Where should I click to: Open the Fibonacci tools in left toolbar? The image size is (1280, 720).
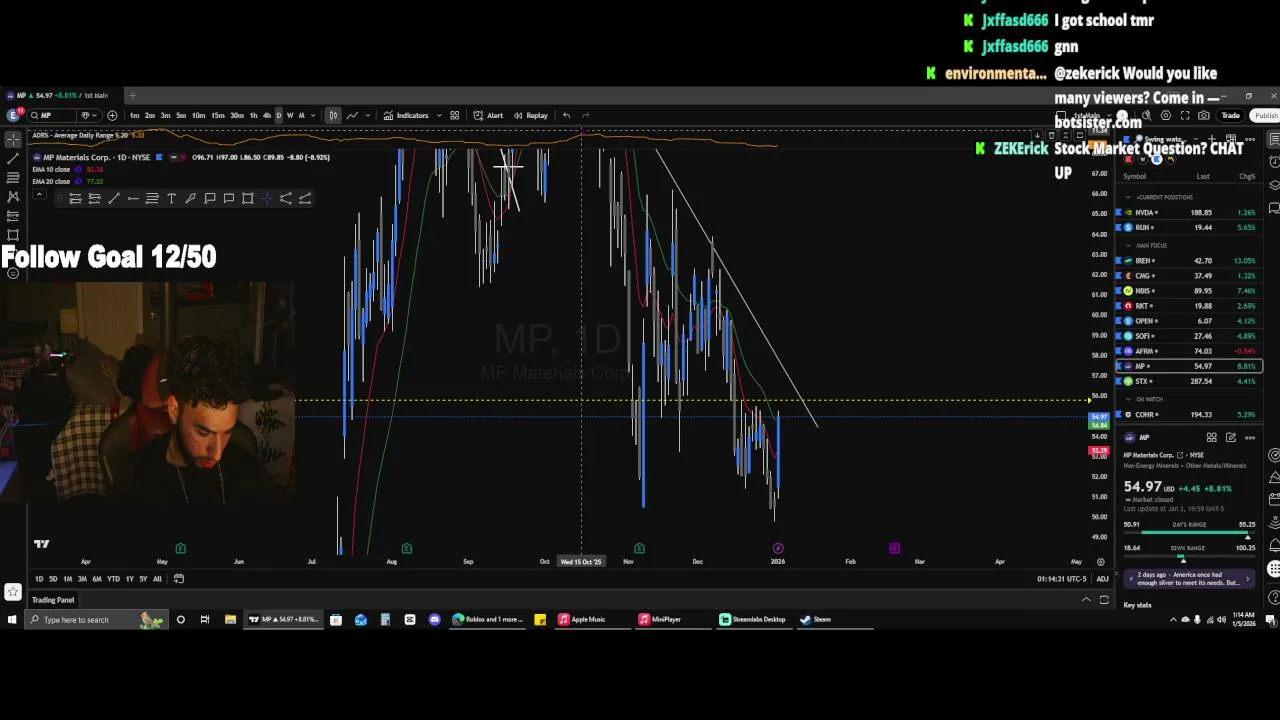(13, 178)
